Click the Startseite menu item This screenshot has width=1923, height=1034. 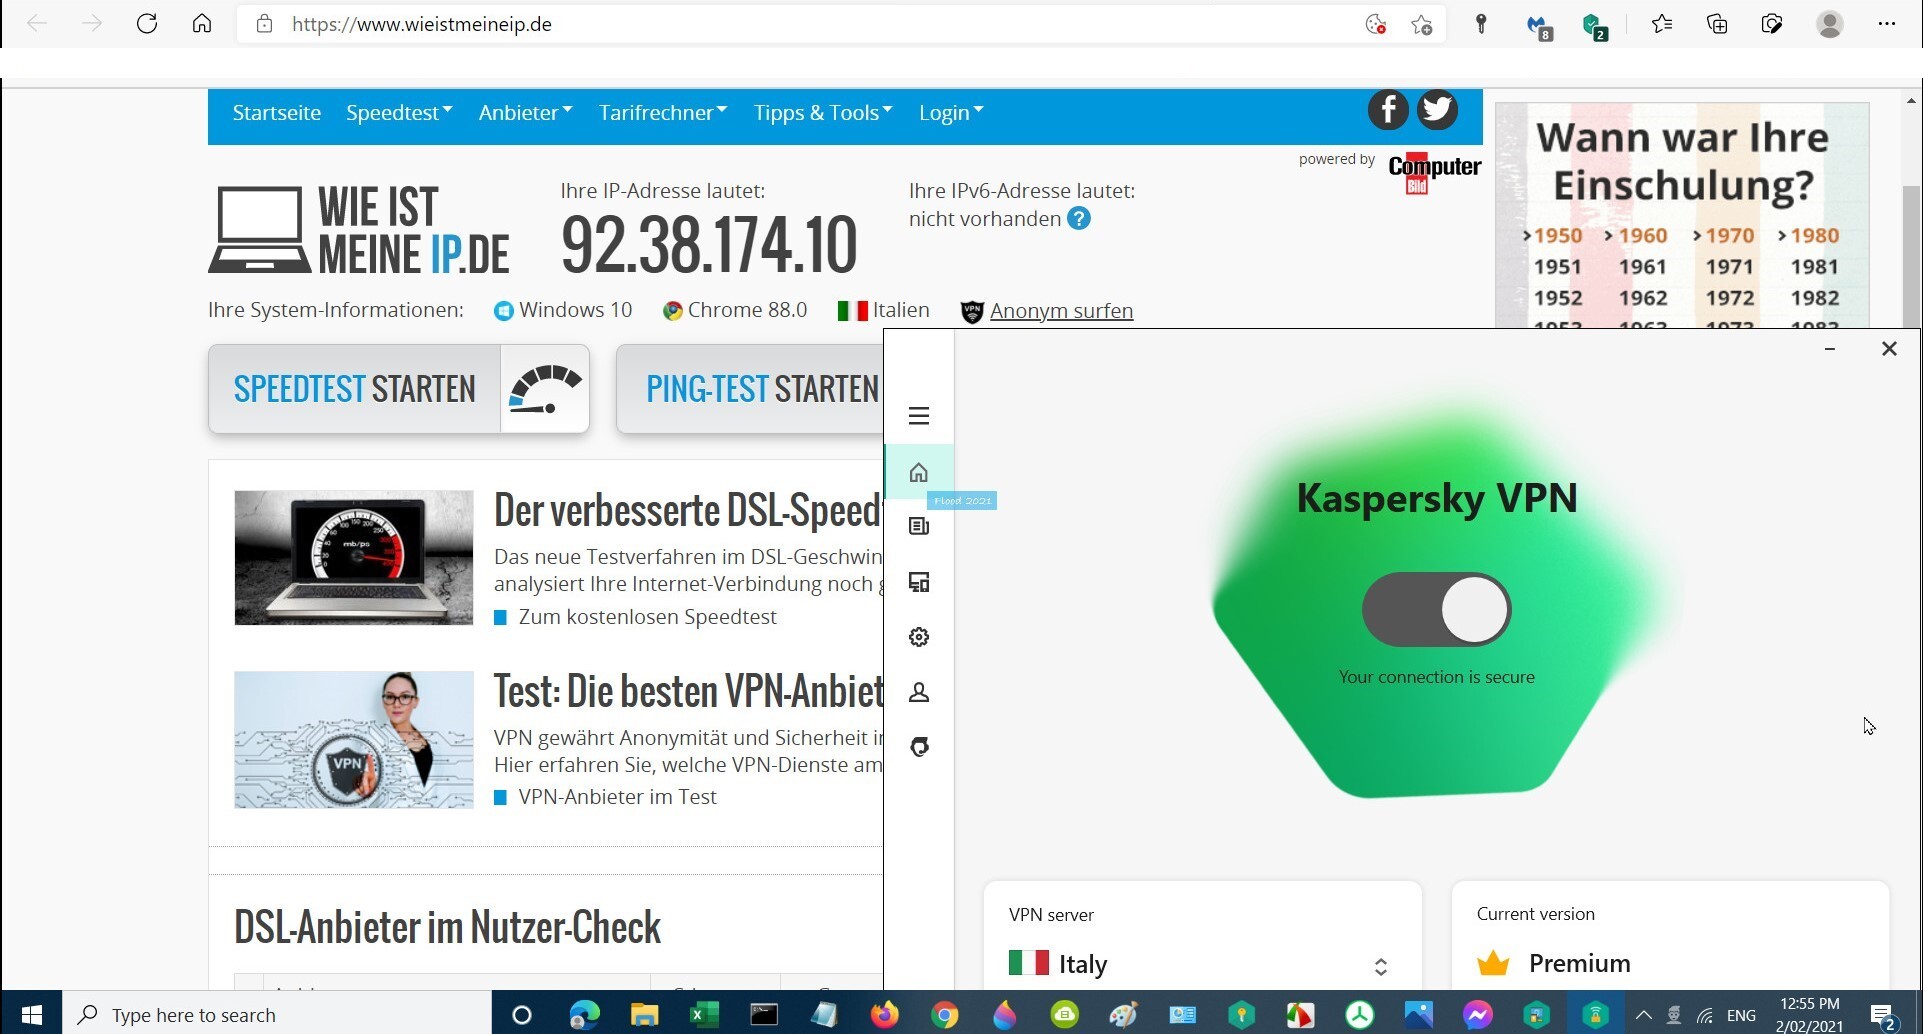pyautogui.click(x=277, y=113)
